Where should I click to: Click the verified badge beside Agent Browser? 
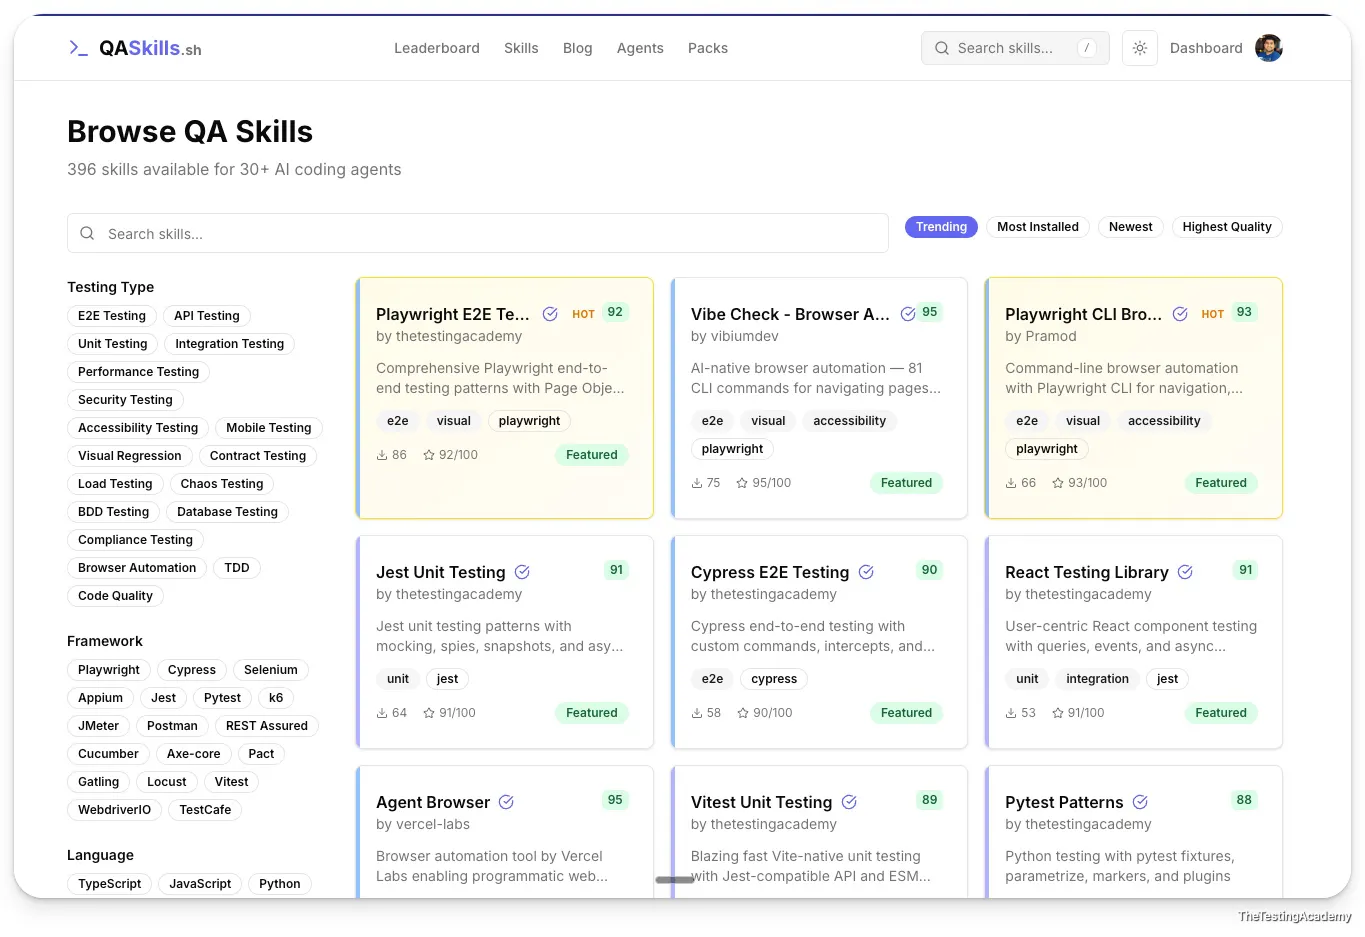click(x=506, y=802)
